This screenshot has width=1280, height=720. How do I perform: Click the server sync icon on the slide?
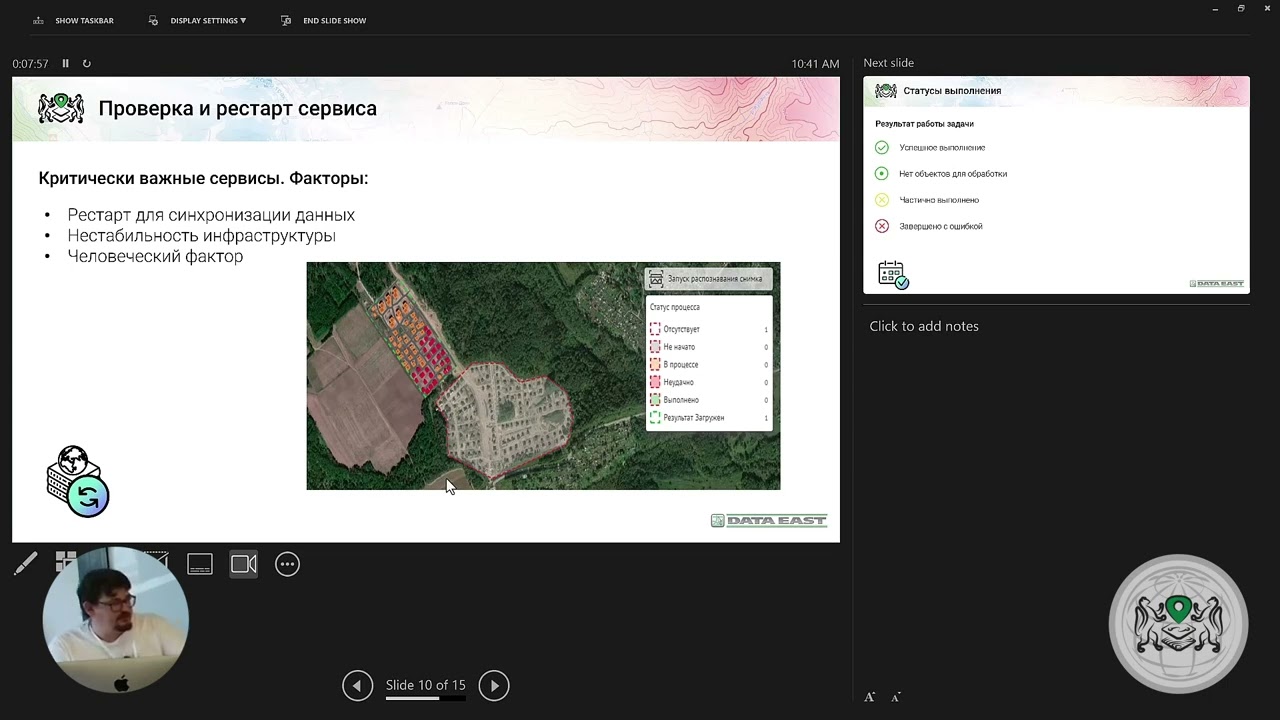(x=78, y=481)
